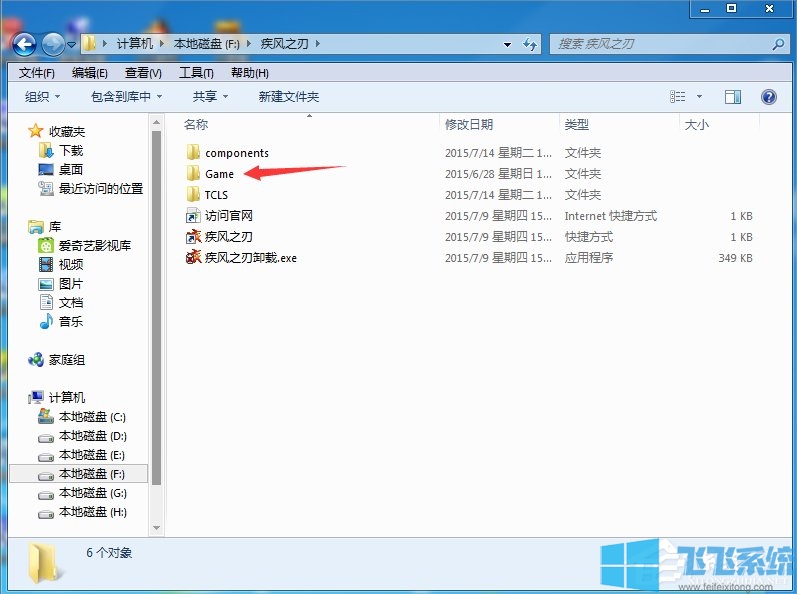Open the help question mark icon
797x594 pixels.
click(769, 97)
